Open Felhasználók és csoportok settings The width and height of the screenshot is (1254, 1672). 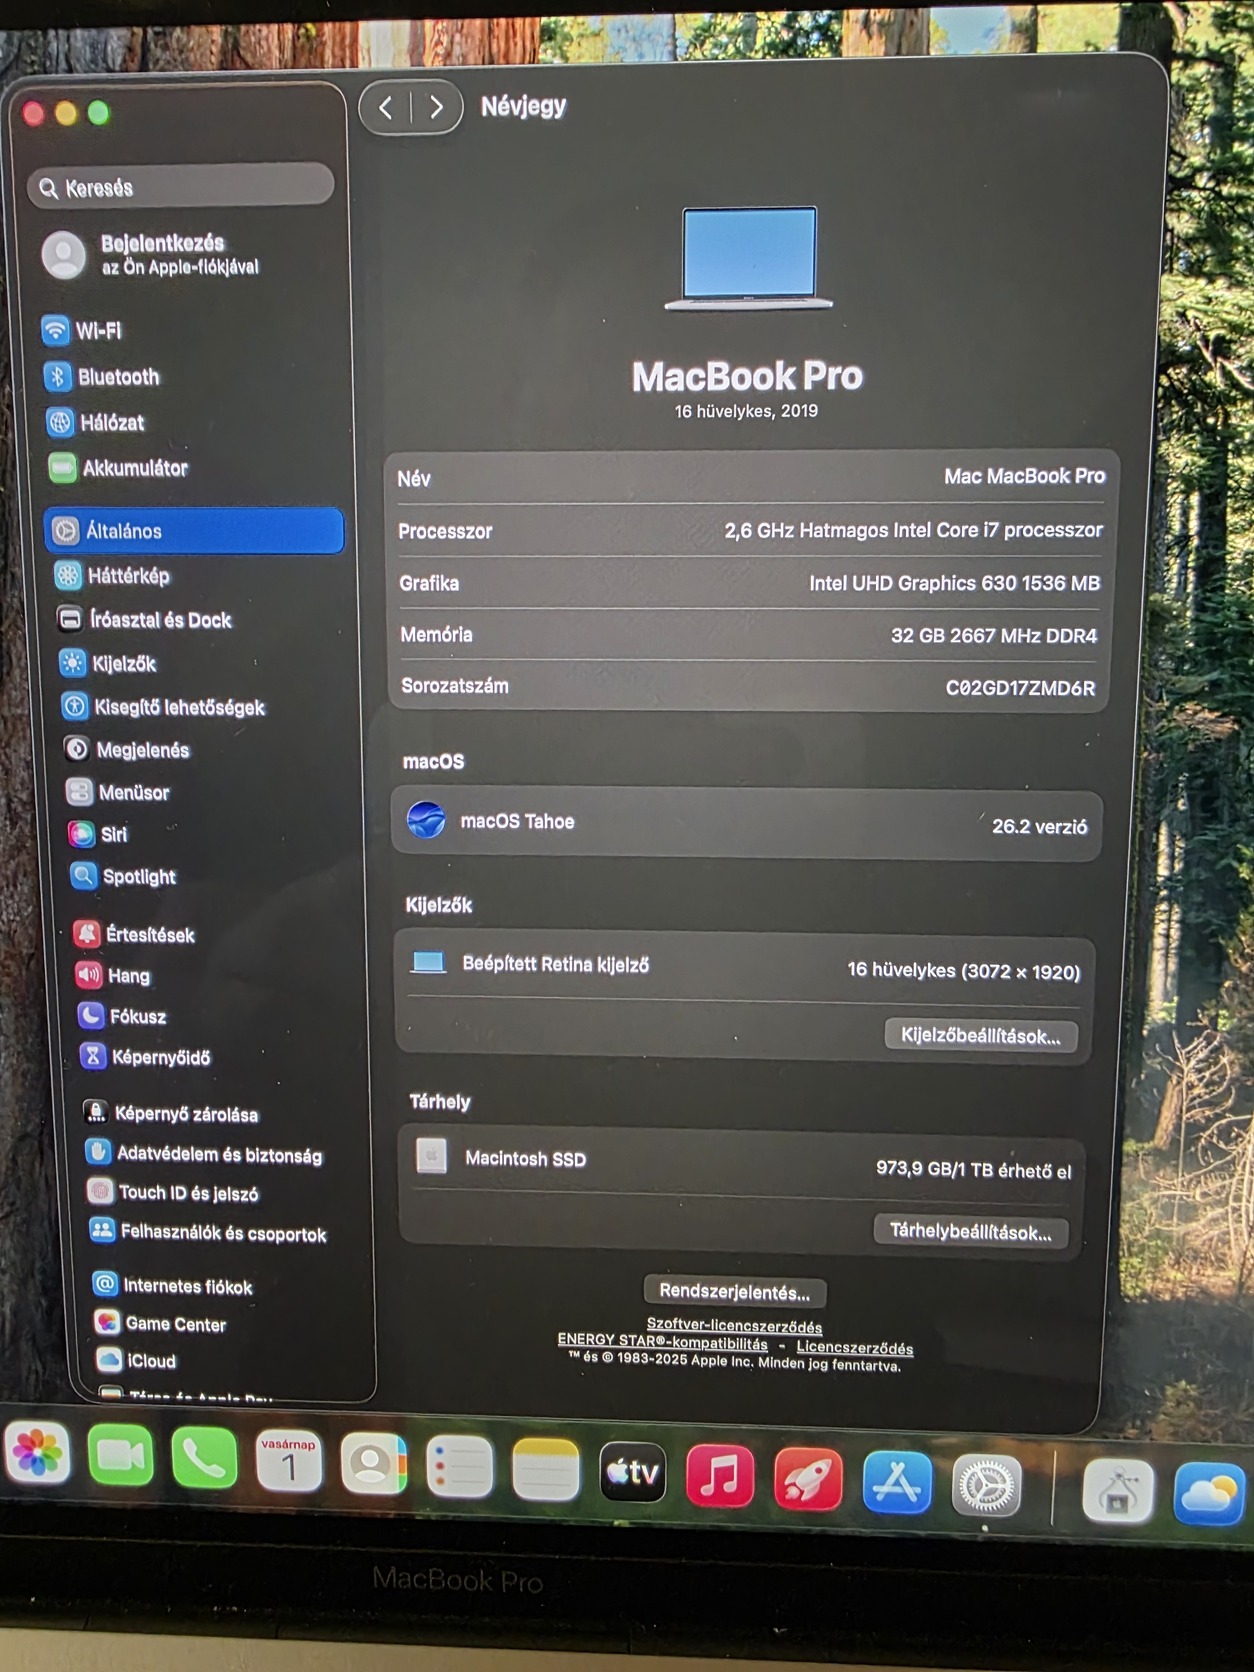(x=208, y=1233)
